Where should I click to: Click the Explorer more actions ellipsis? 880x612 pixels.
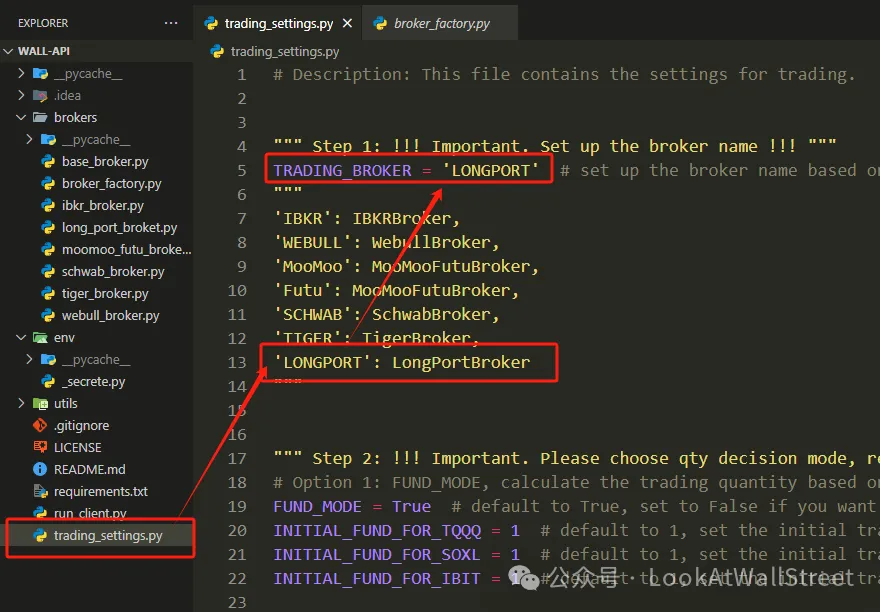pyautogui.click(x=171, y=22)
